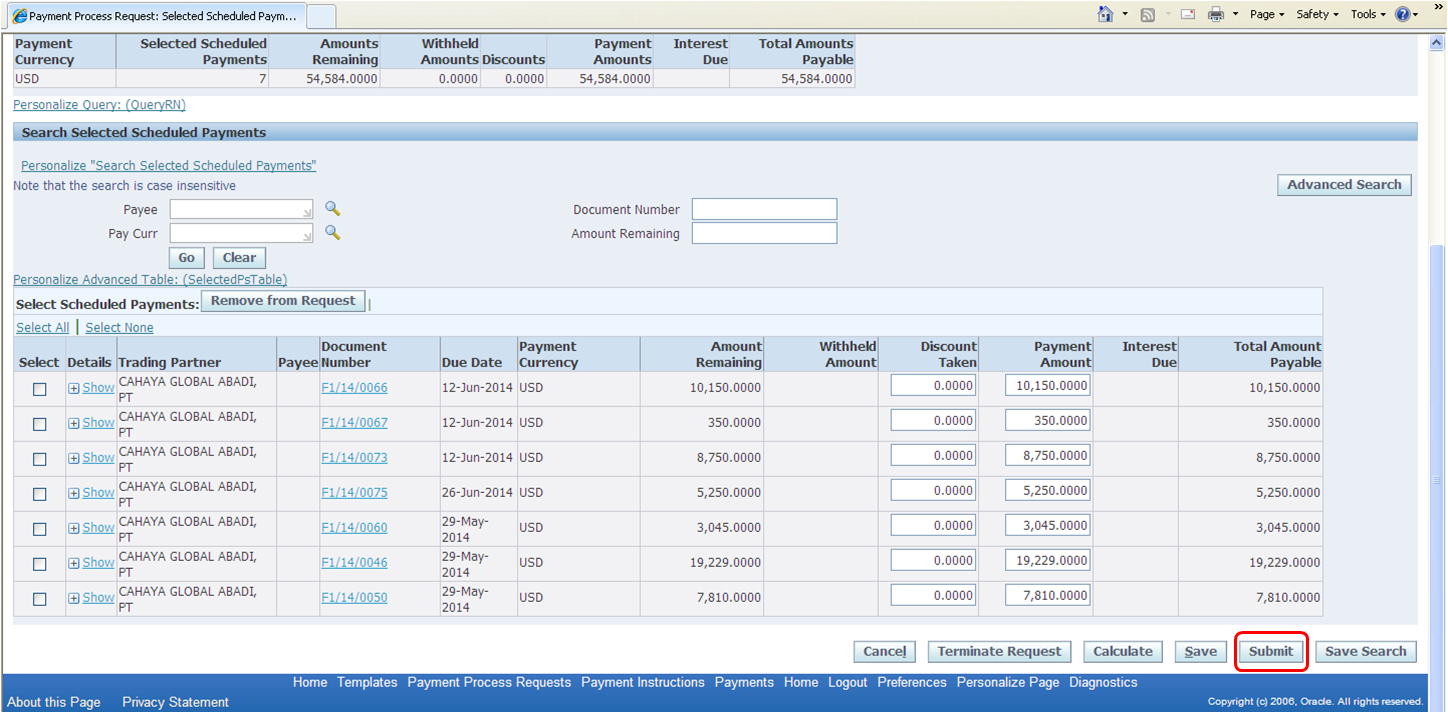Screen dimensions: 1448x713
Task: Select the Payment Process Request browser tab
Action: [x=150, y=17]
